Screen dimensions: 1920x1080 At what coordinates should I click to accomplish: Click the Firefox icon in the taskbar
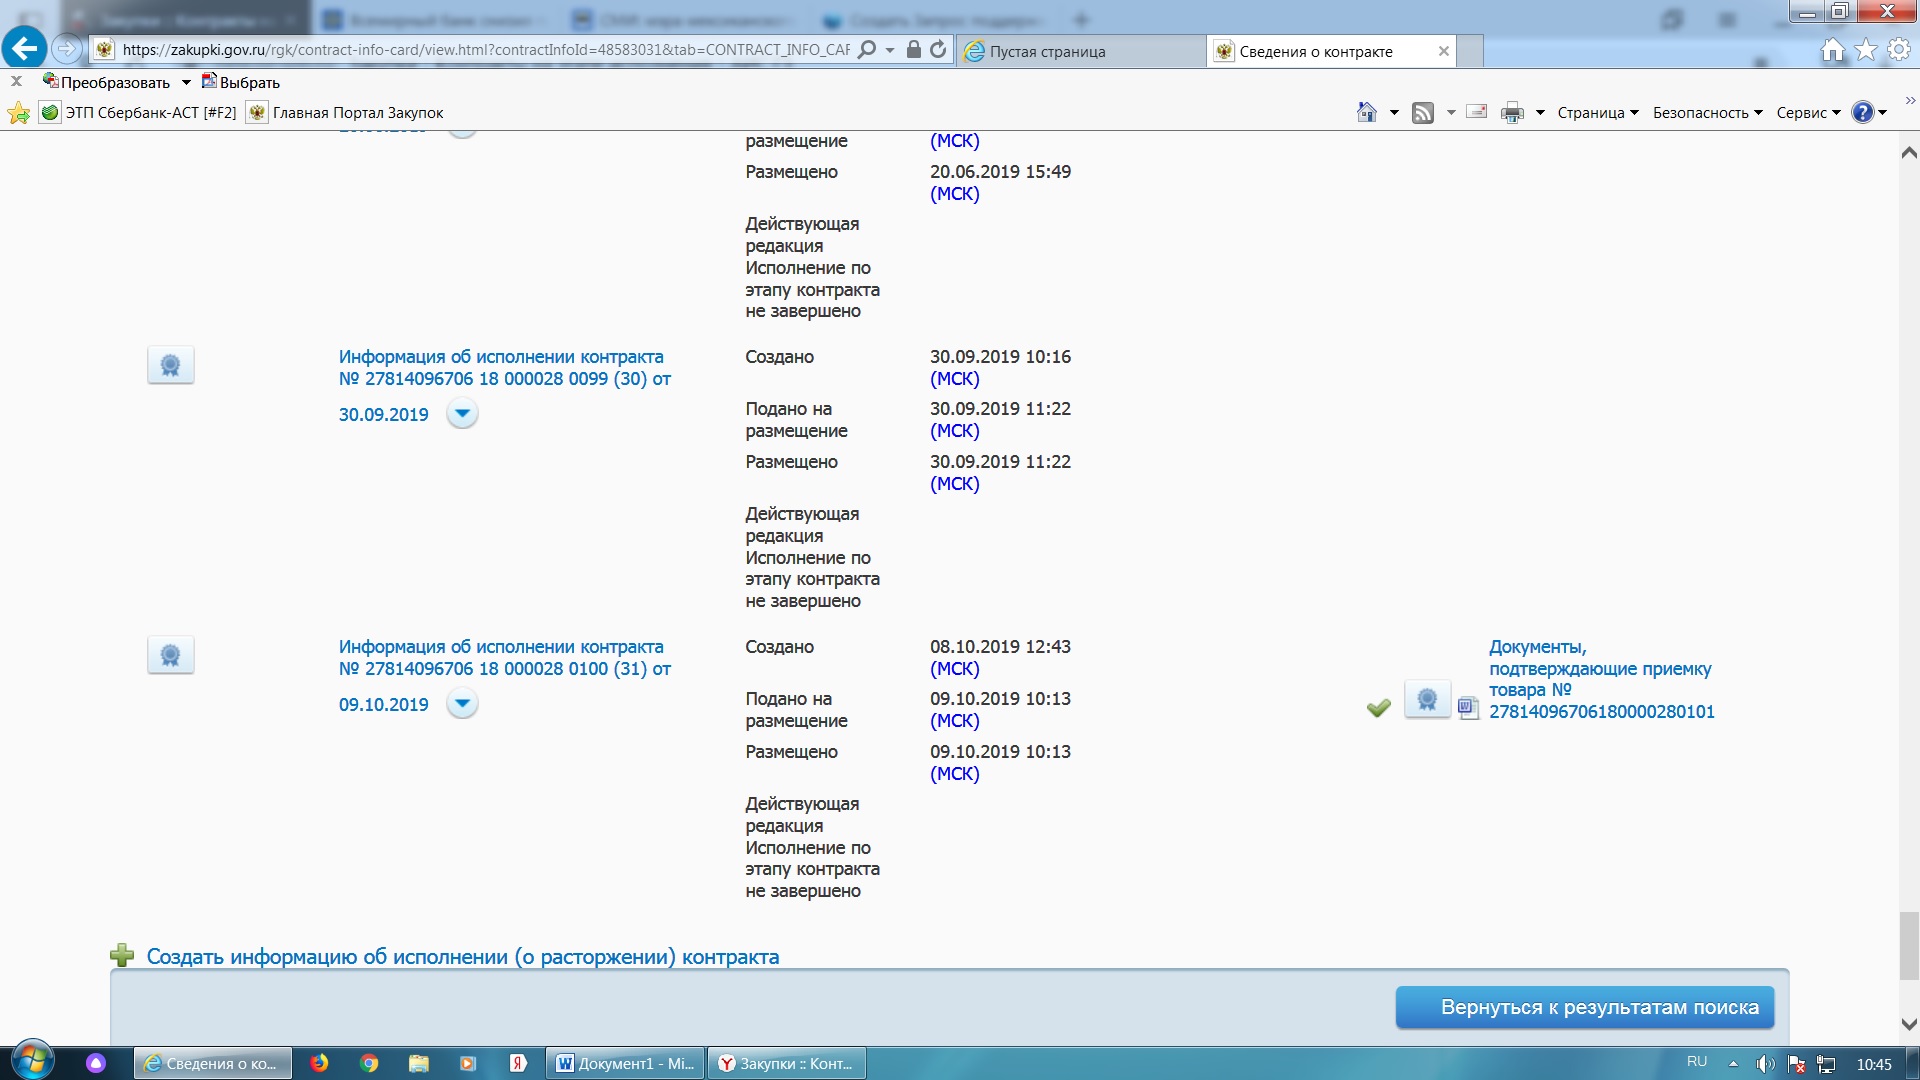click(319, 1063)
